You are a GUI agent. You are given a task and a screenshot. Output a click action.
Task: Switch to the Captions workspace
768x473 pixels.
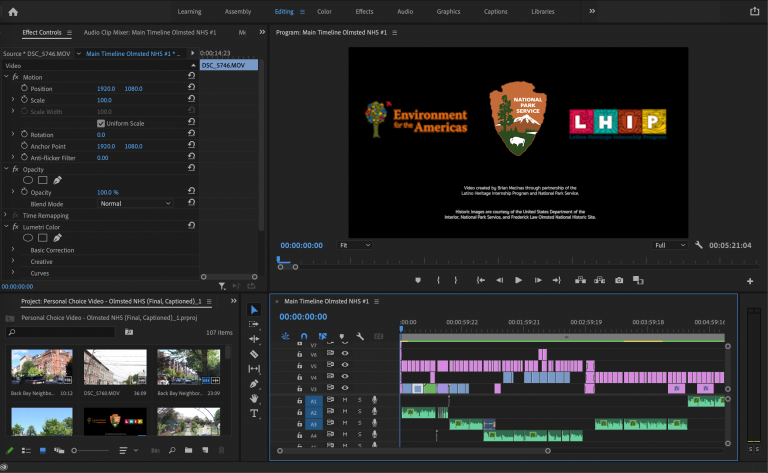coord(496,12)
